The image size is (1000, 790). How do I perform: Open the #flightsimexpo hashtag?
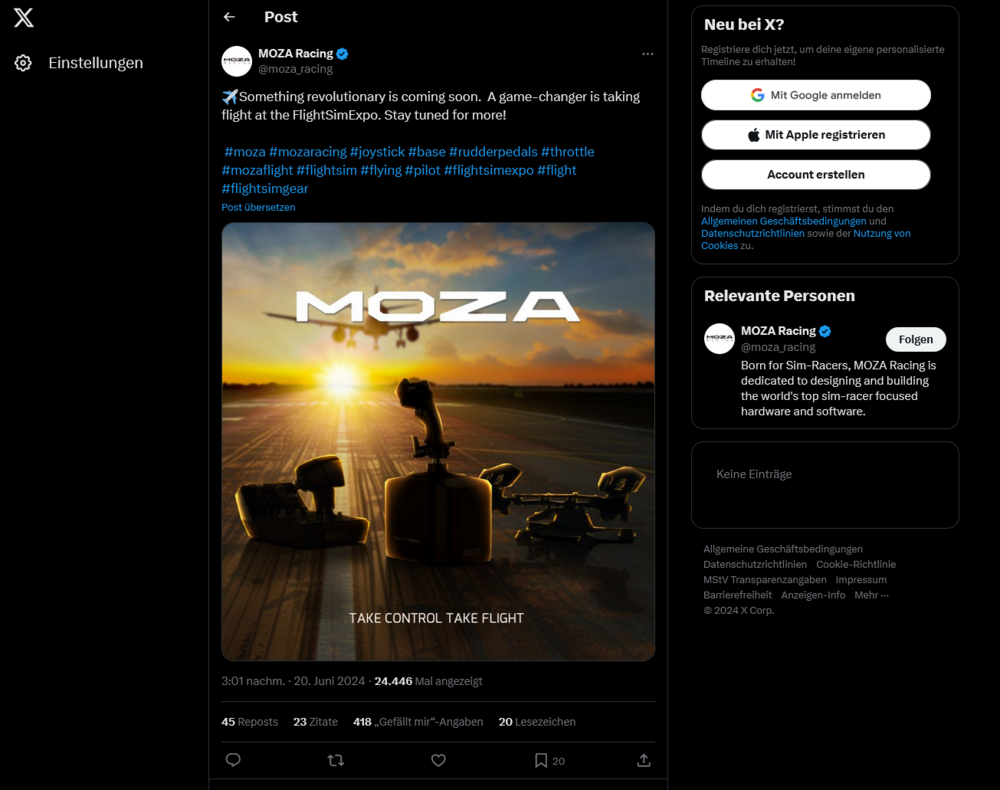click(x=488, y=170)
